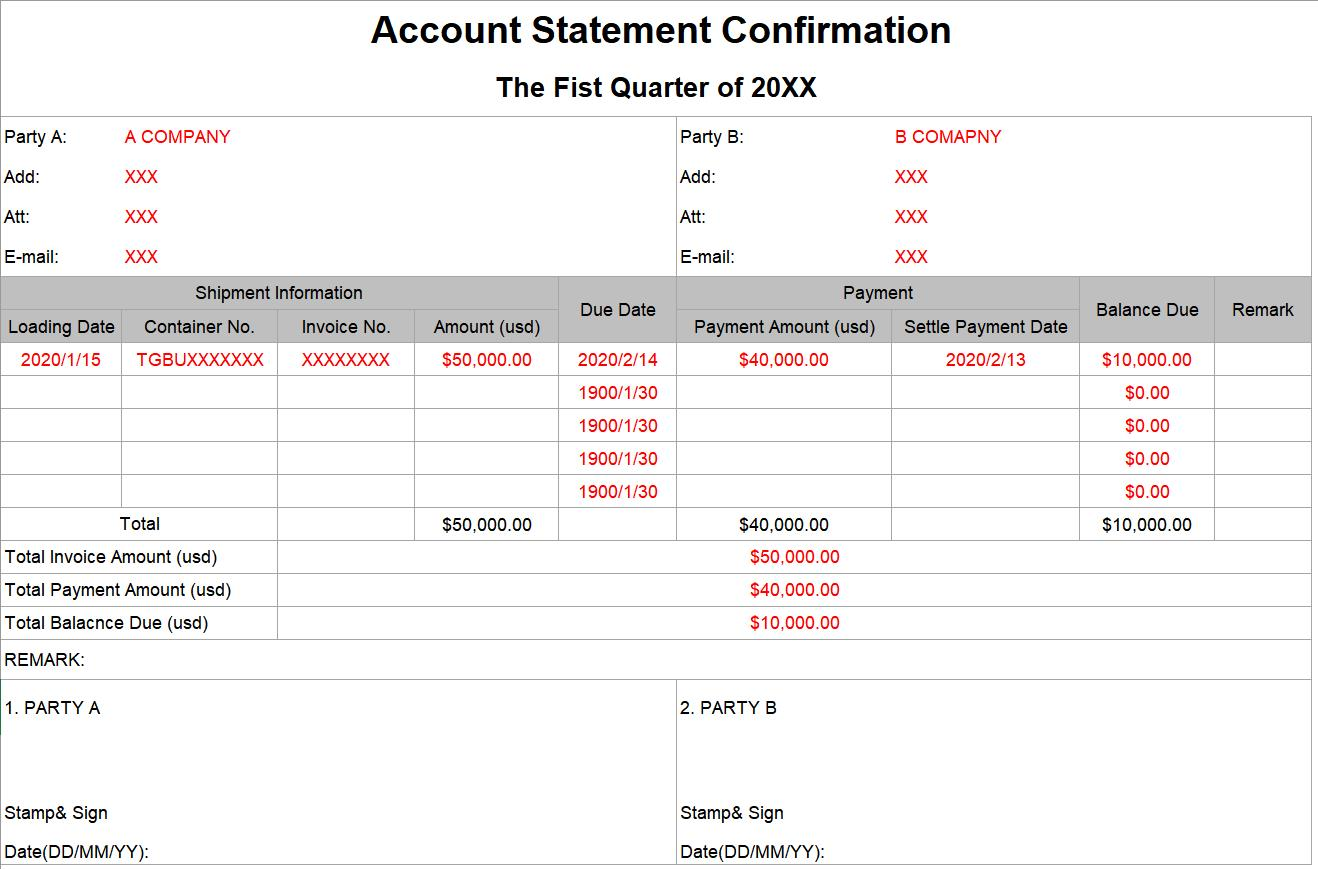Click Party A's Stamp& Sign label
The width and height of the screenshot is (1318, 869).
click(56, 813)
